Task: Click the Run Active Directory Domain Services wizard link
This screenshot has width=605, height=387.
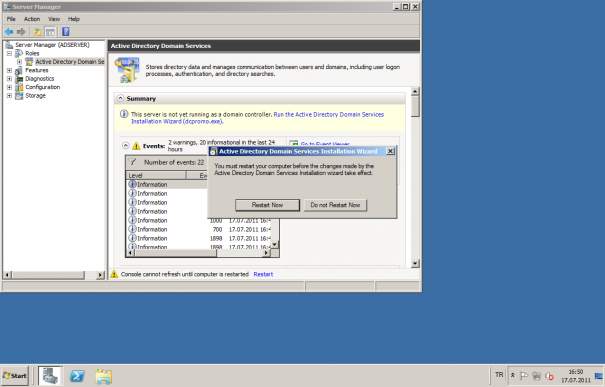Action: 257,118
